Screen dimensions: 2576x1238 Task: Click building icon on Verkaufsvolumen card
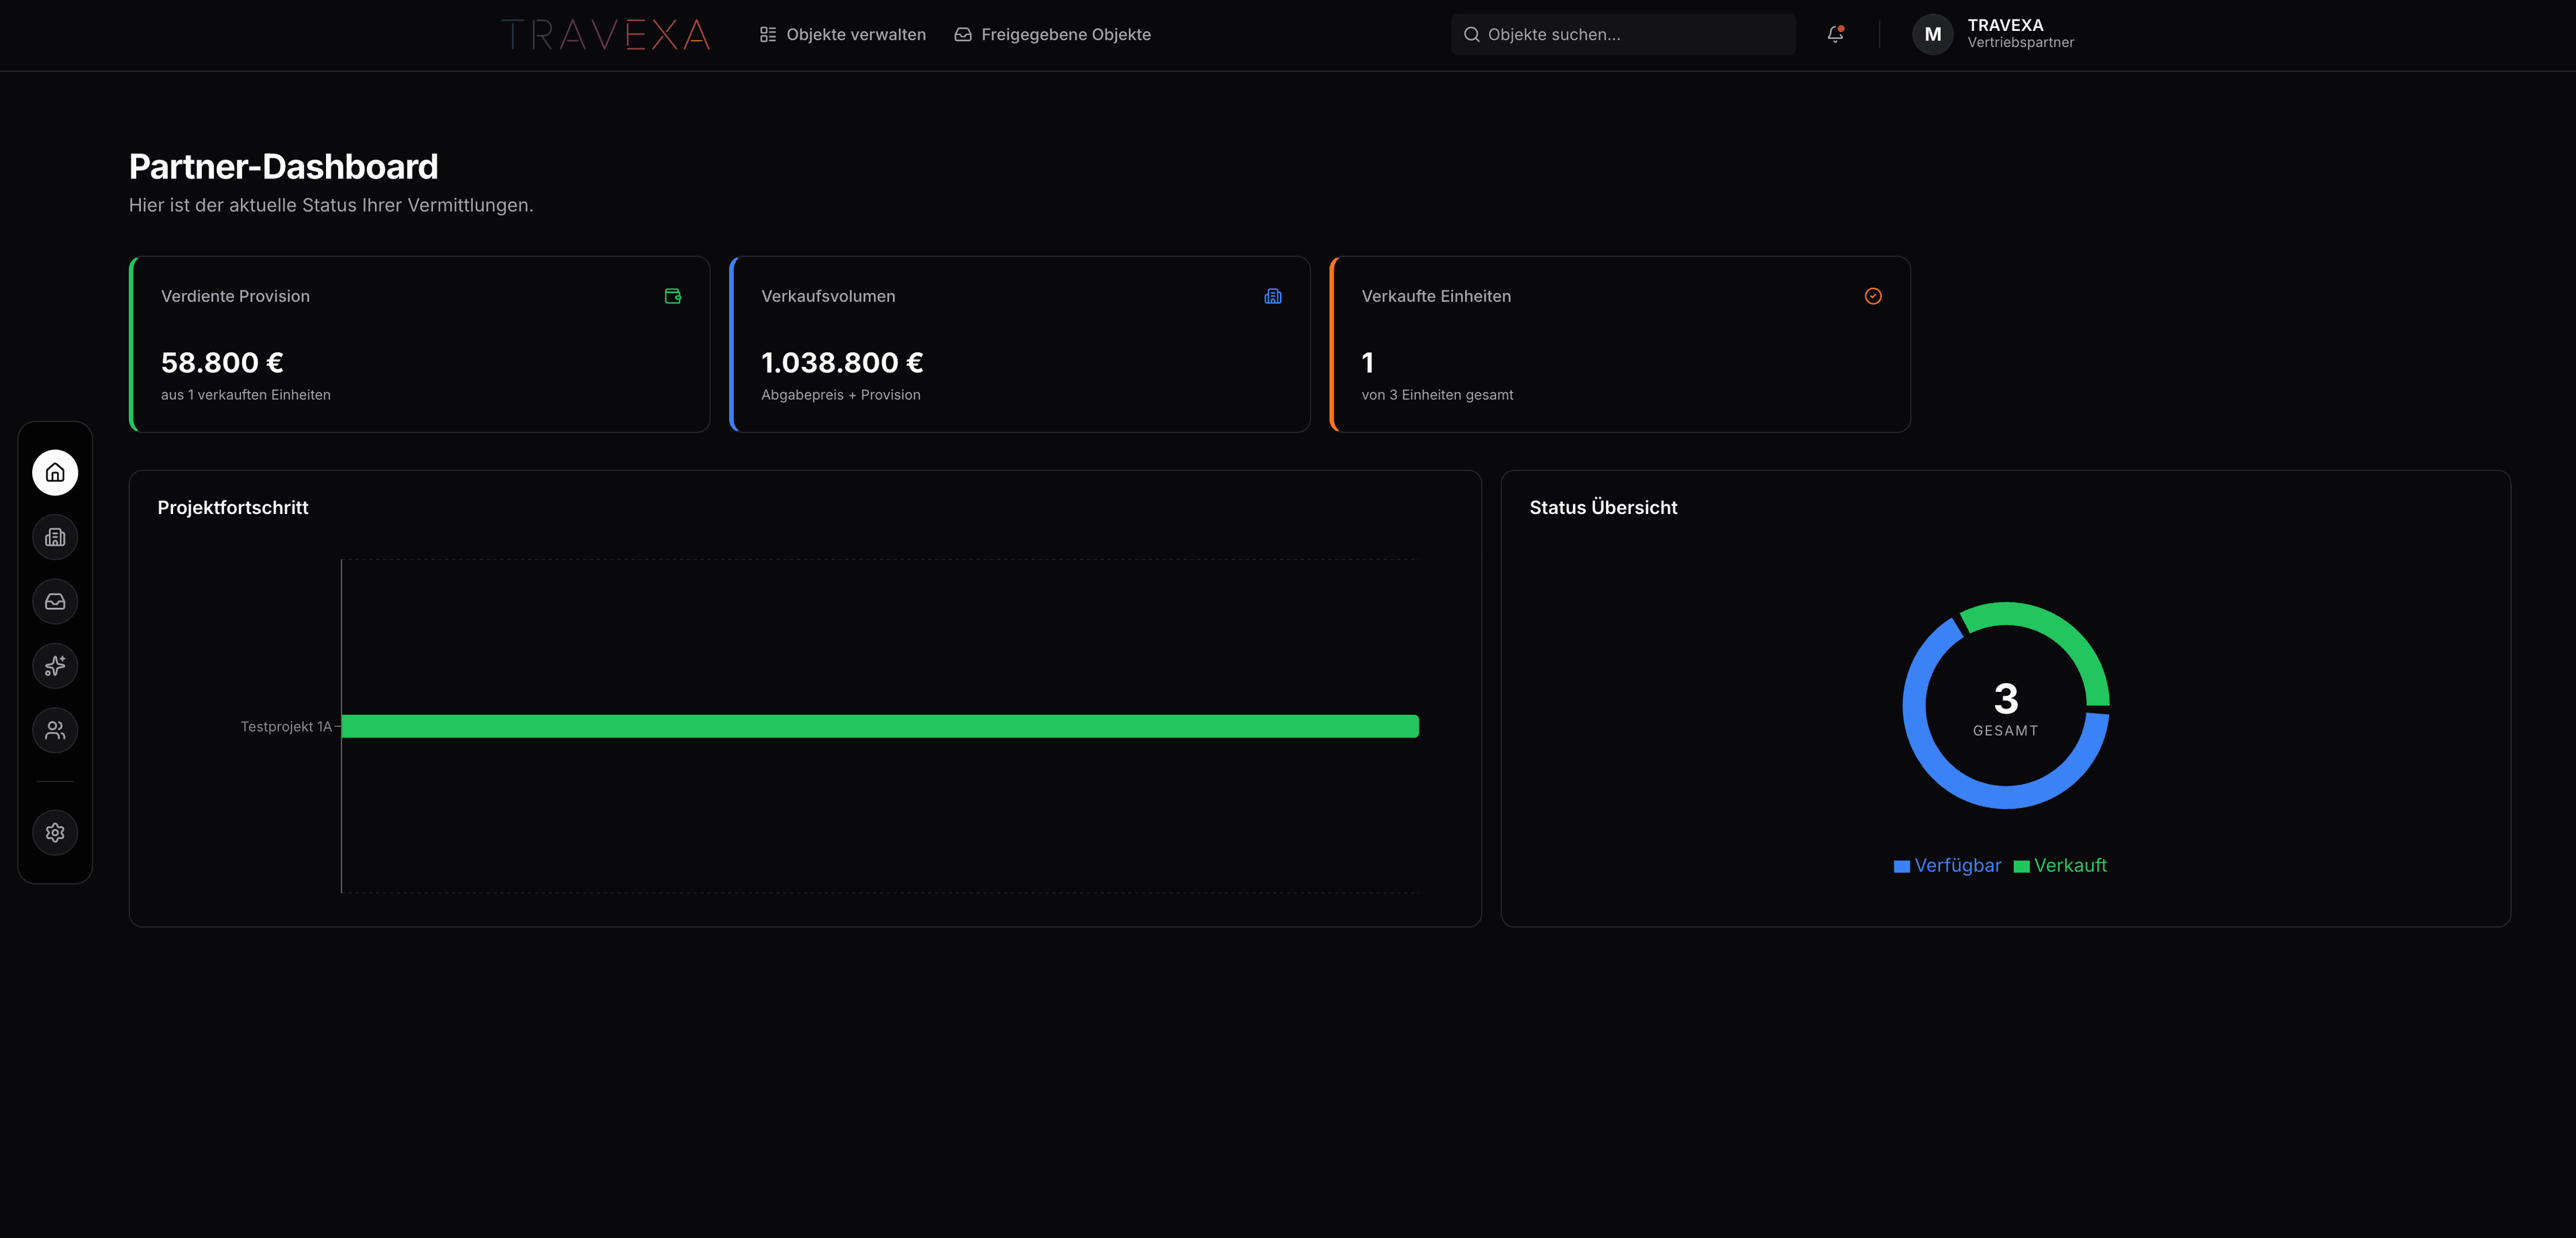(x=1273, y=296)
